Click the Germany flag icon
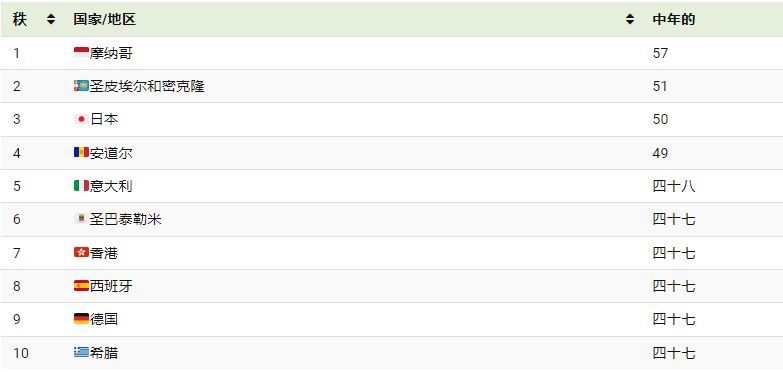 click(x=81, y=319)
